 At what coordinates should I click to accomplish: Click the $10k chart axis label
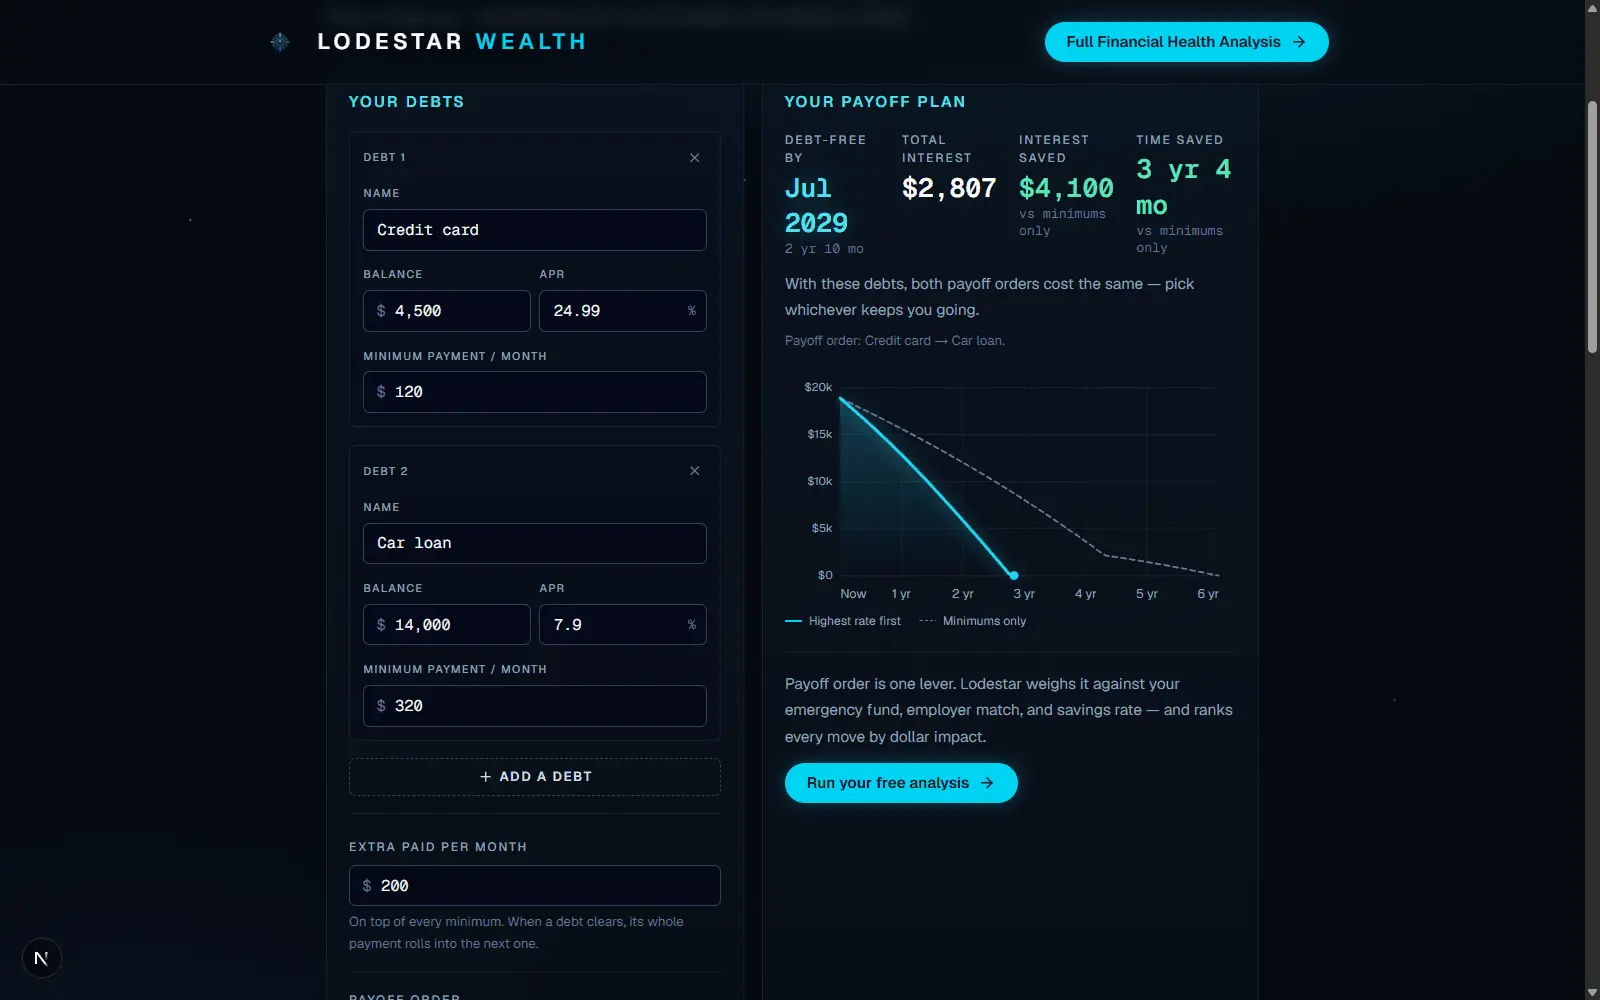pos(820,481)
